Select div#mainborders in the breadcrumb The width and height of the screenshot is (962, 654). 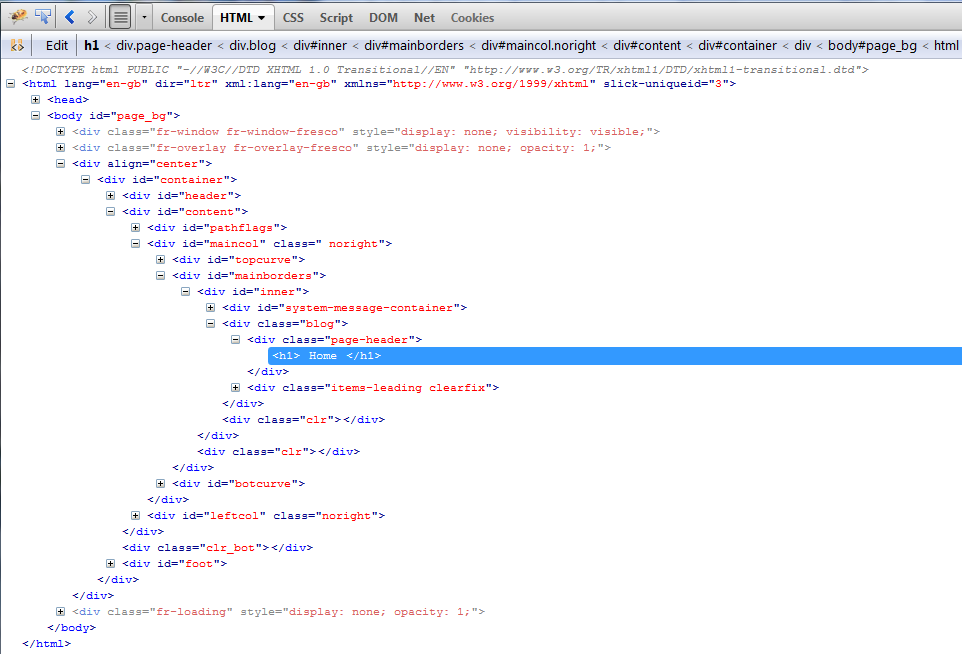click(414, 45)
